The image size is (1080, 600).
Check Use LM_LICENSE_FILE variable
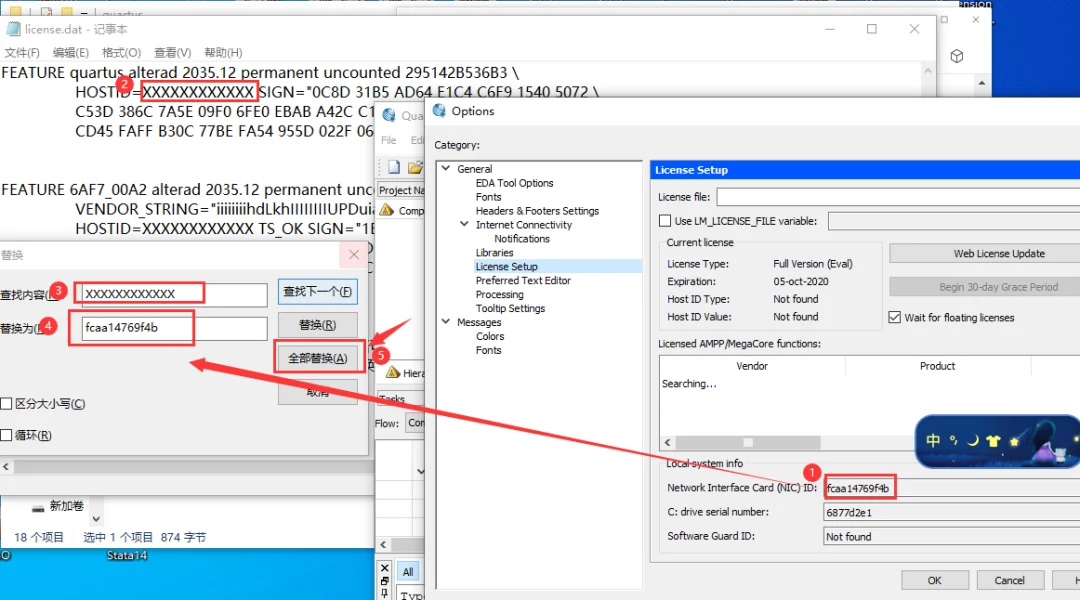pyautogui.click(x=665, y=221)
